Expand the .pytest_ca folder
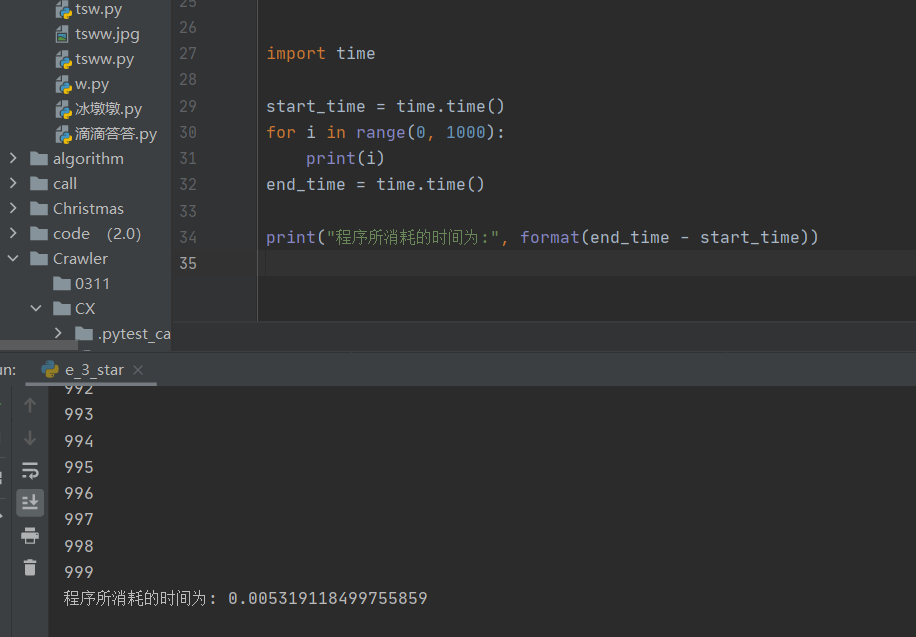 tap(58, 334)
